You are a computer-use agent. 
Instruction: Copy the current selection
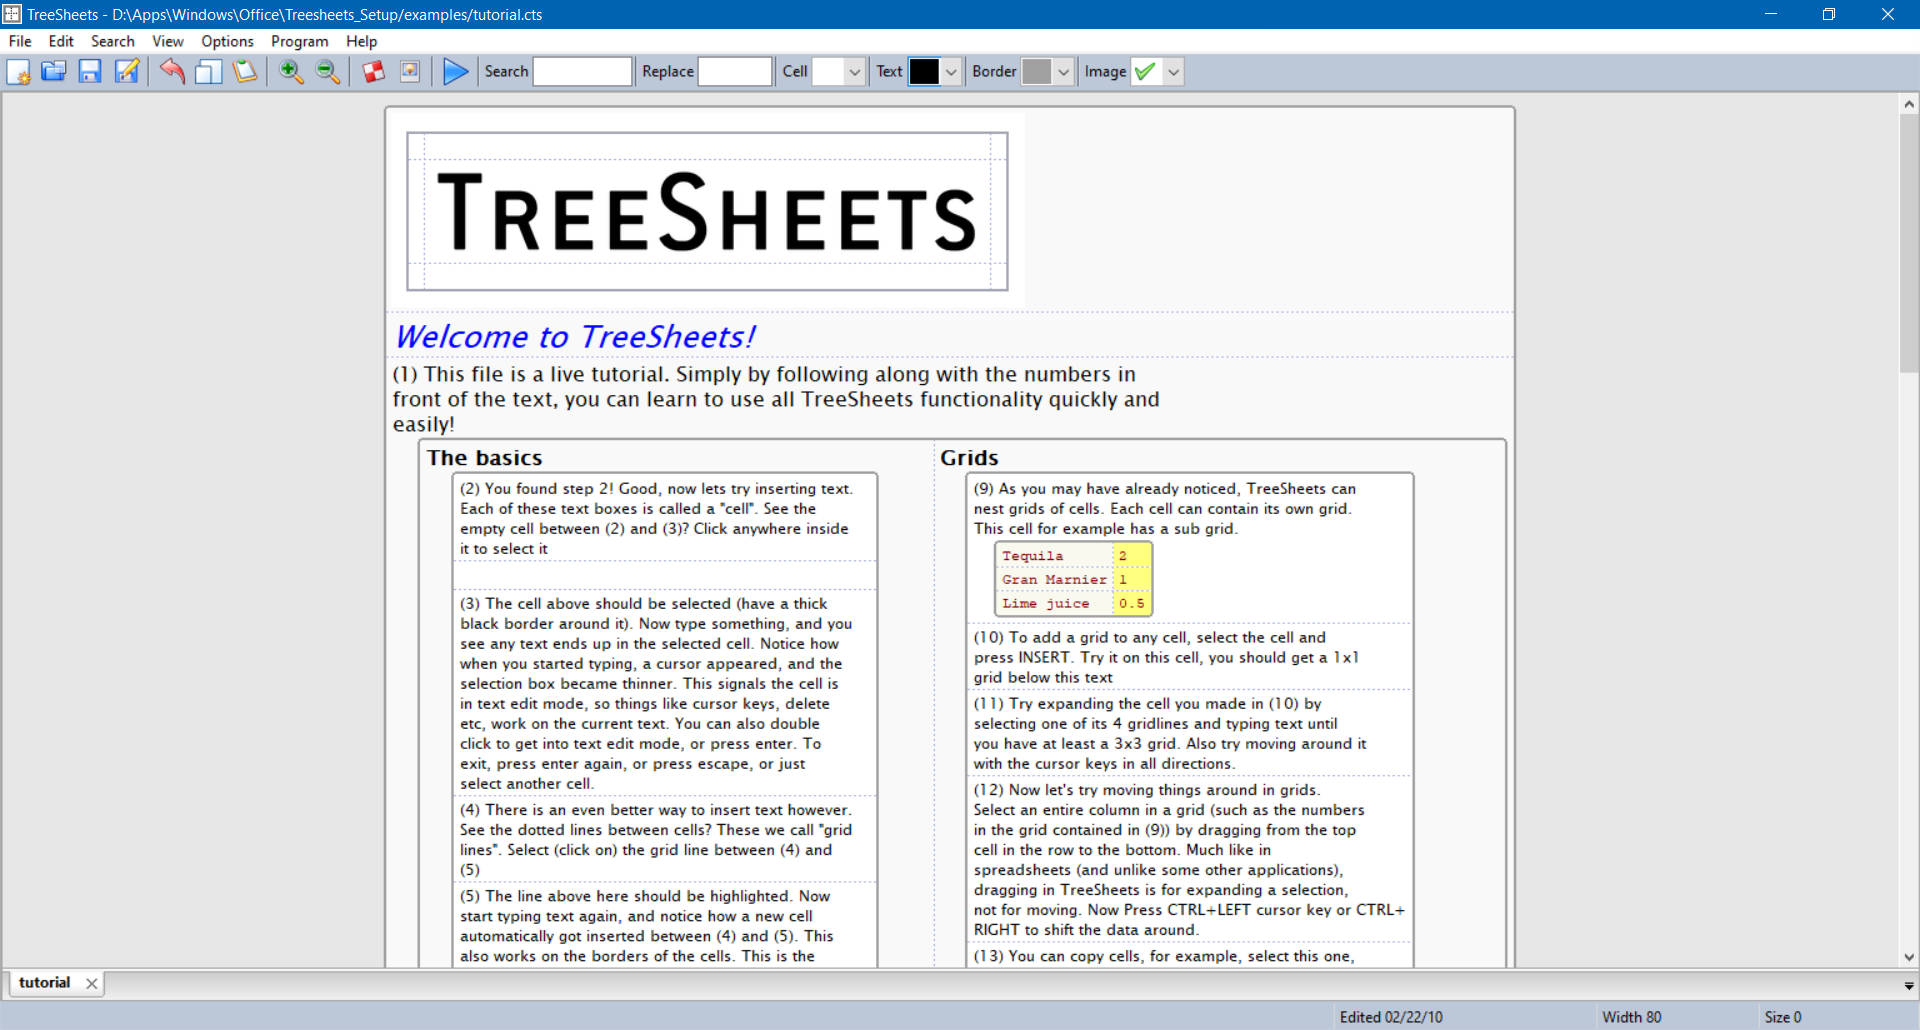208,71
